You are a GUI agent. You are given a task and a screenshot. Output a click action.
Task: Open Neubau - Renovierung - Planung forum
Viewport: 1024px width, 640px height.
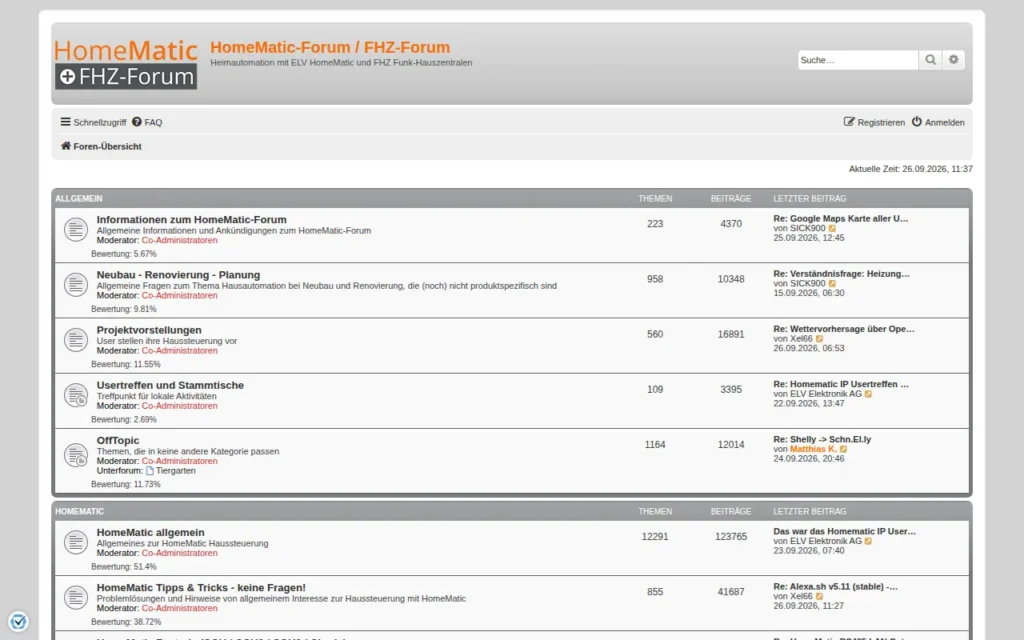(x=178, y=275)
